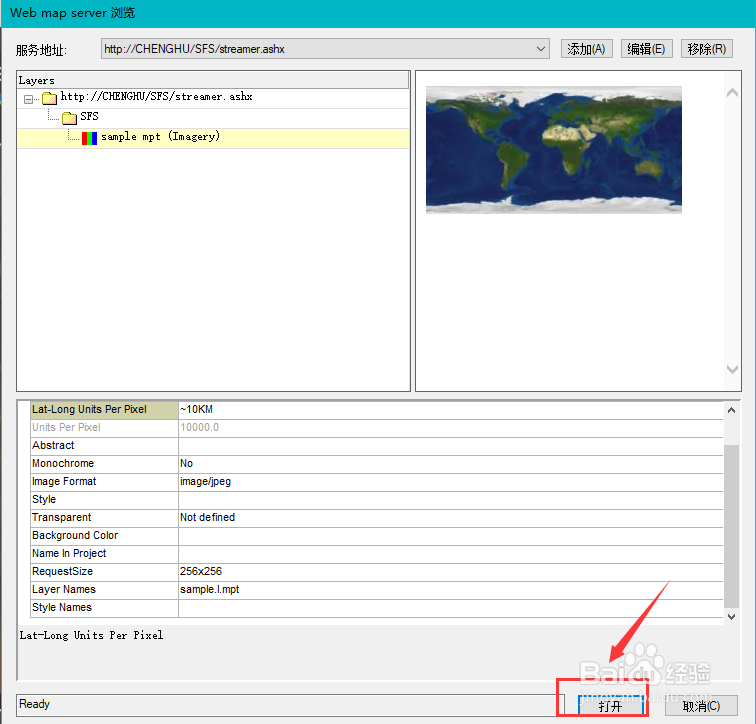Click the SFS folder icon

pos(69,118)
